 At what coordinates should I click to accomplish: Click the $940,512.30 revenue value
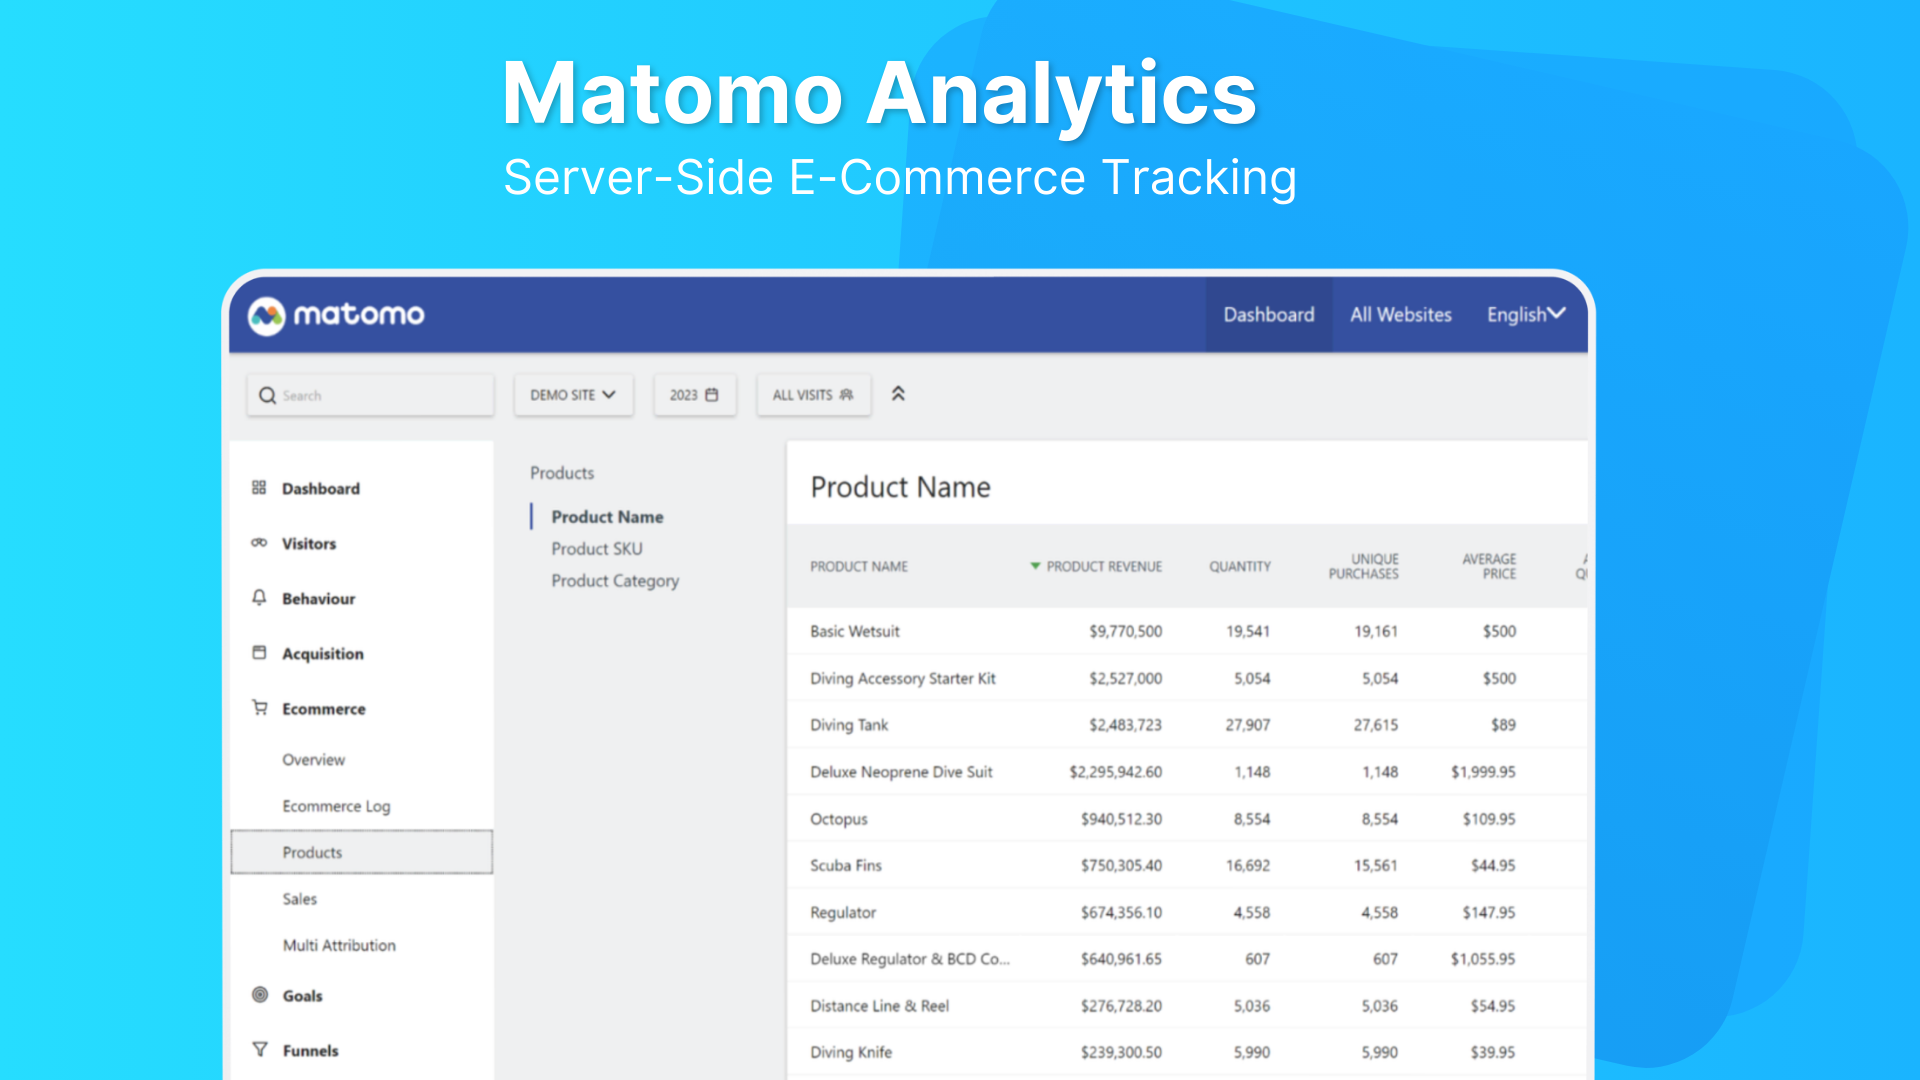pyautogui.click(x=1121, y=819)
